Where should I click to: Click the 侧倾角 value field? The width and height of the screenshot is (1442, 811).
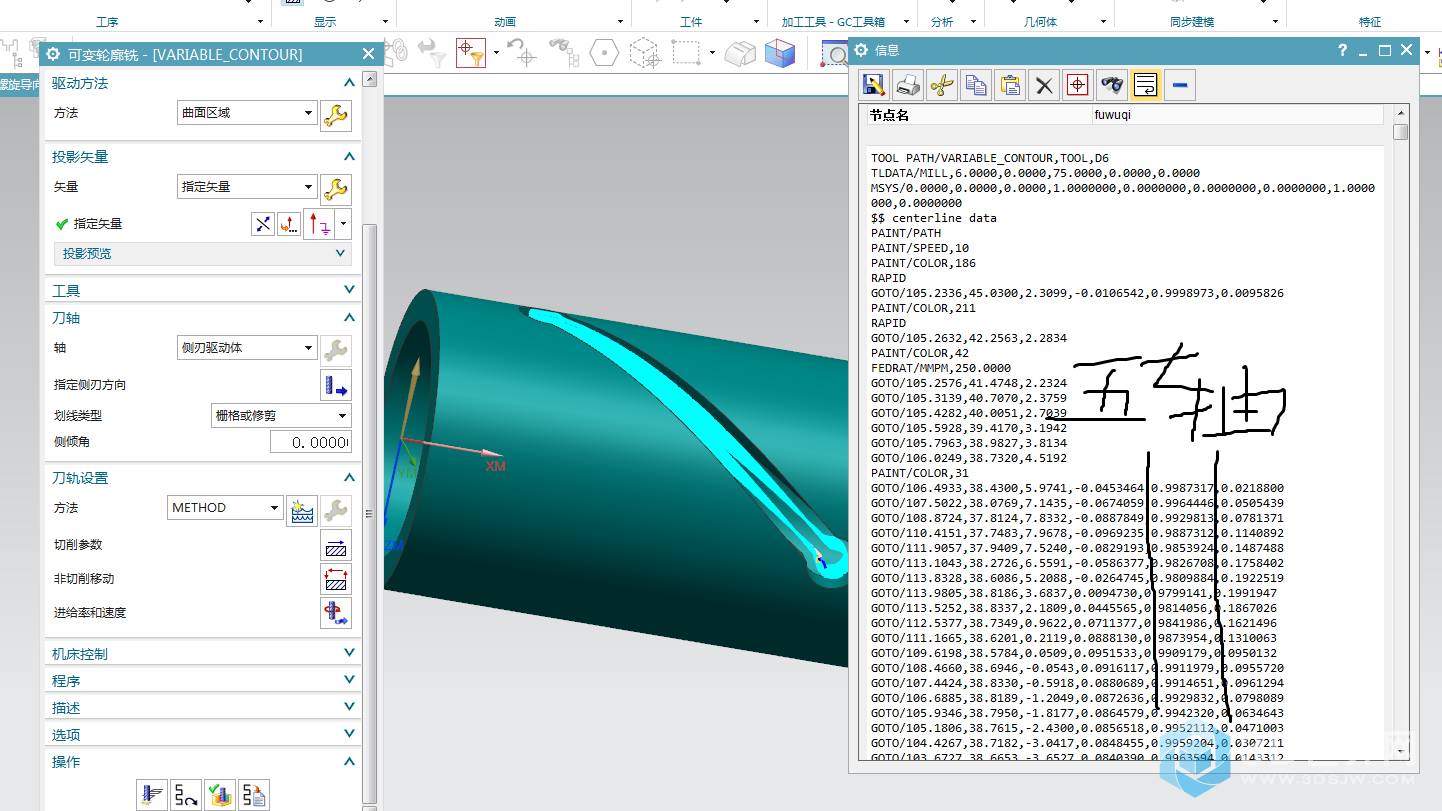point(311,442)
